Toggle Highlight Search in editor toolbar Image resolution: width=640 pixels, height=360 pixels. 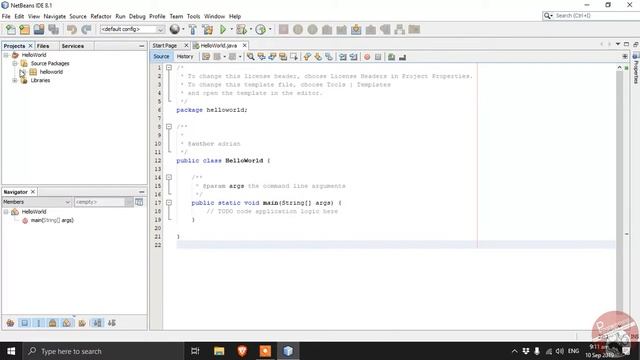pyautogui.click(x=283, y=57)
